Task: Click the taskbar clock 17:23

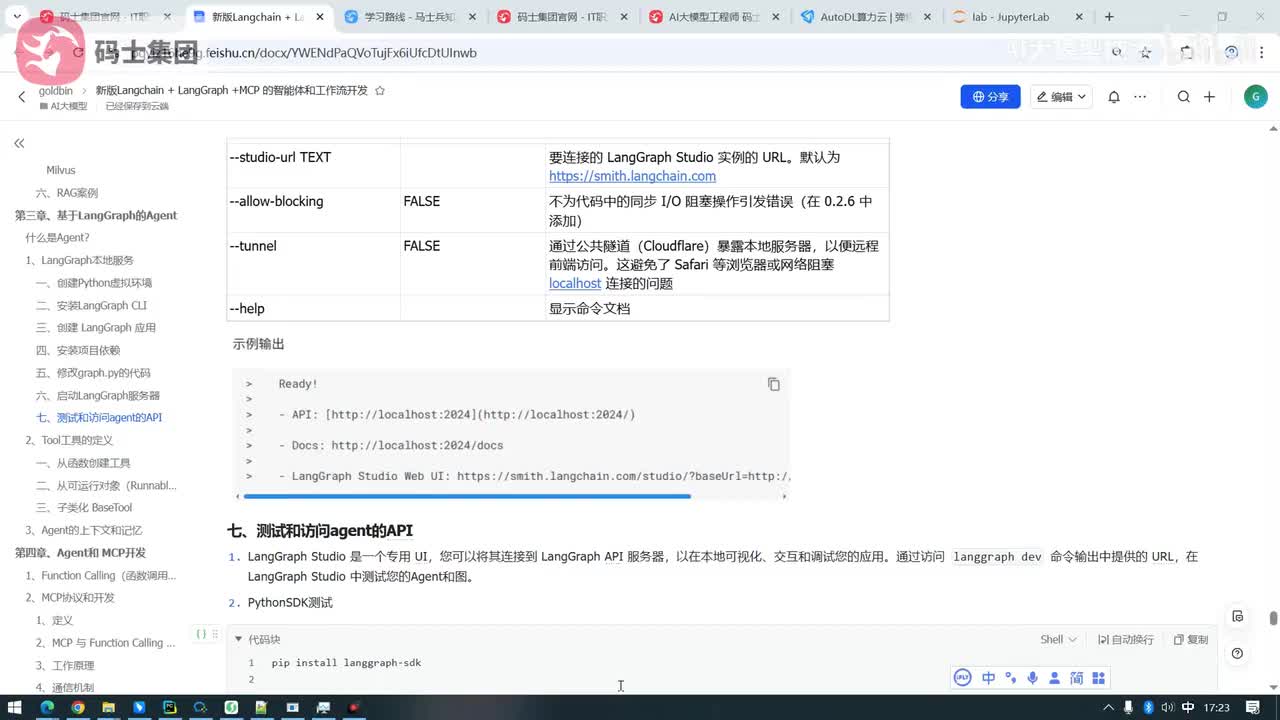Action: (x=1217, y=707)
